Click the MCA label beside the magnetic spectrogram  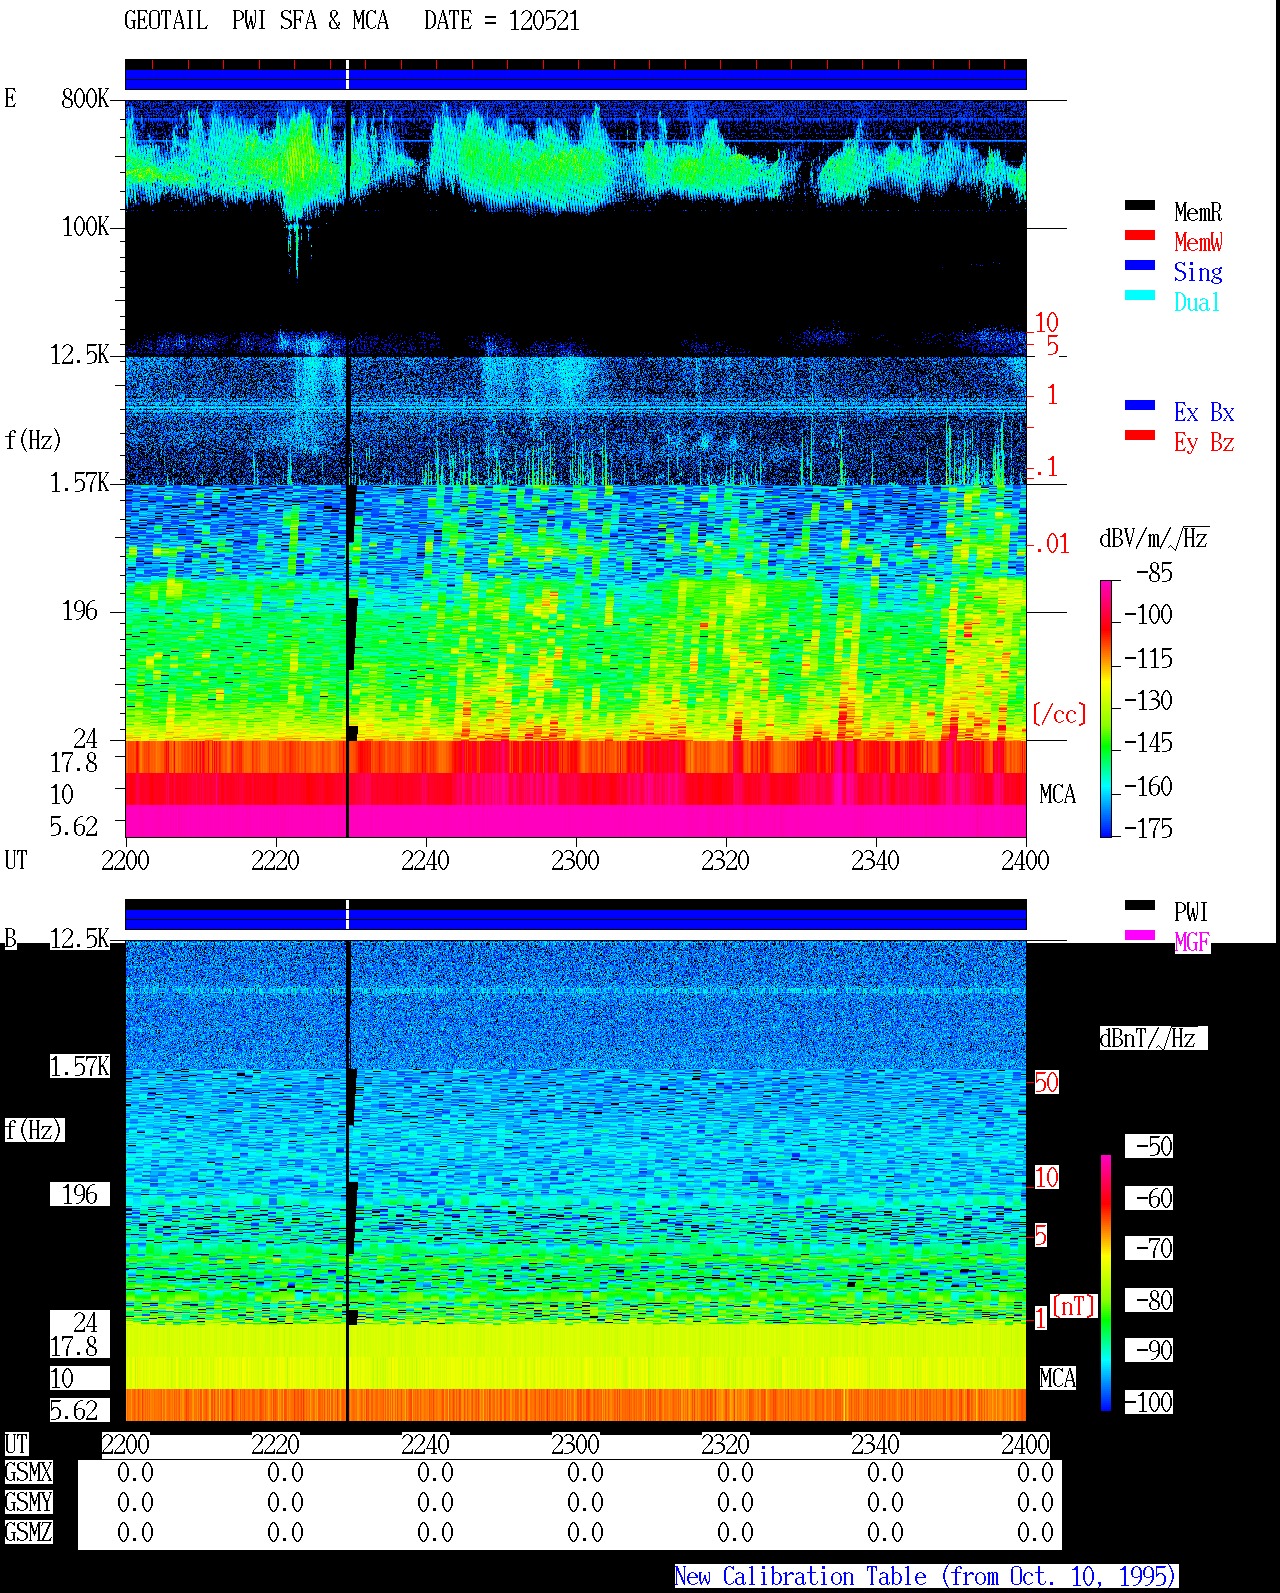[1057, 1378]
